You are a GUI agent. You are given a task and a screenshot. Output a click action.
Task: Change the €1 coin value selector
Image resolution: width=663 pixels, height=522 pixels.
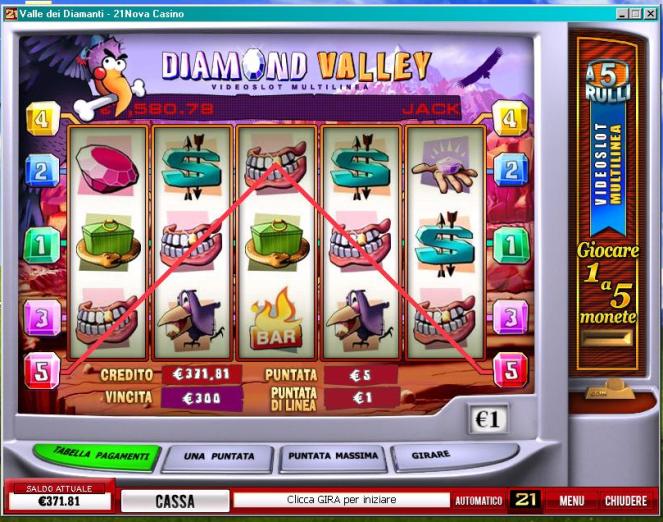tap(488, 419)
